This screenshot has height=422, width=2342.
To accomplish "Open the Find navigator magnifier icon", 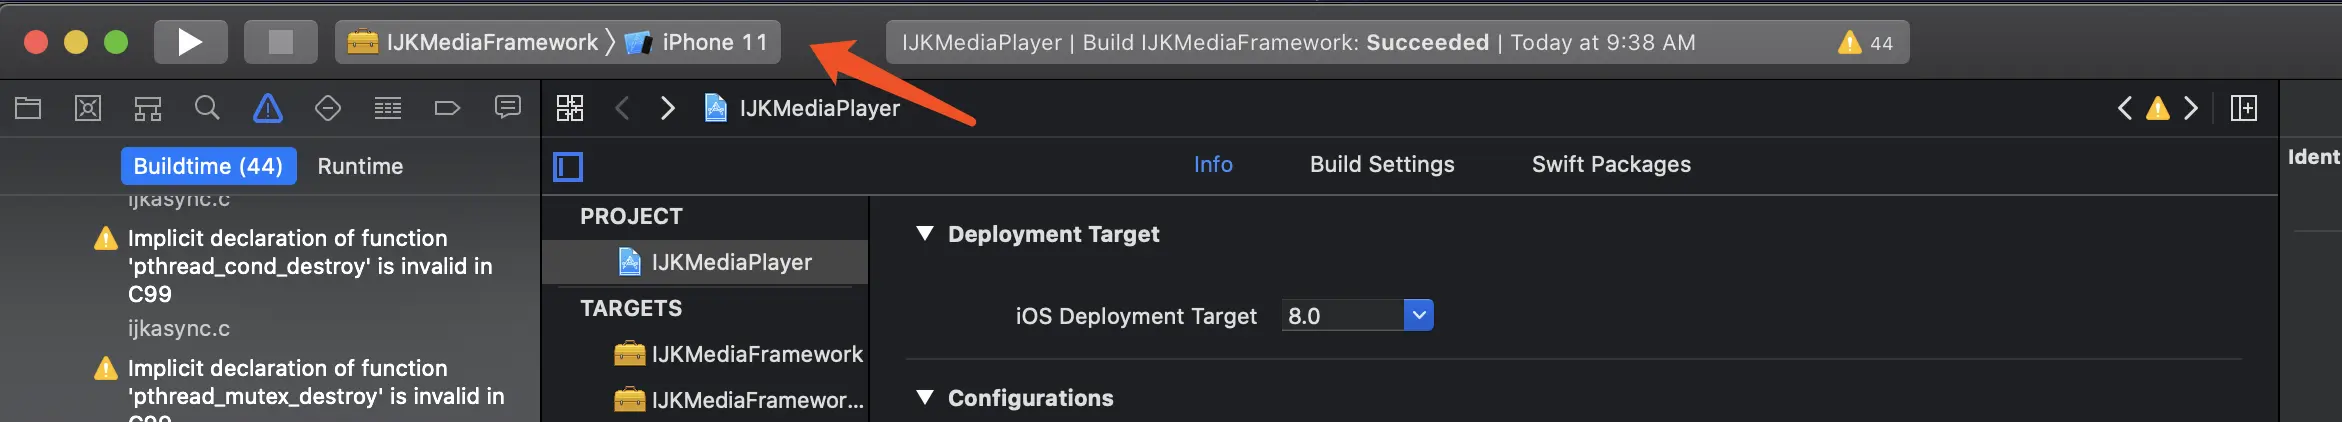I will 207,108.
